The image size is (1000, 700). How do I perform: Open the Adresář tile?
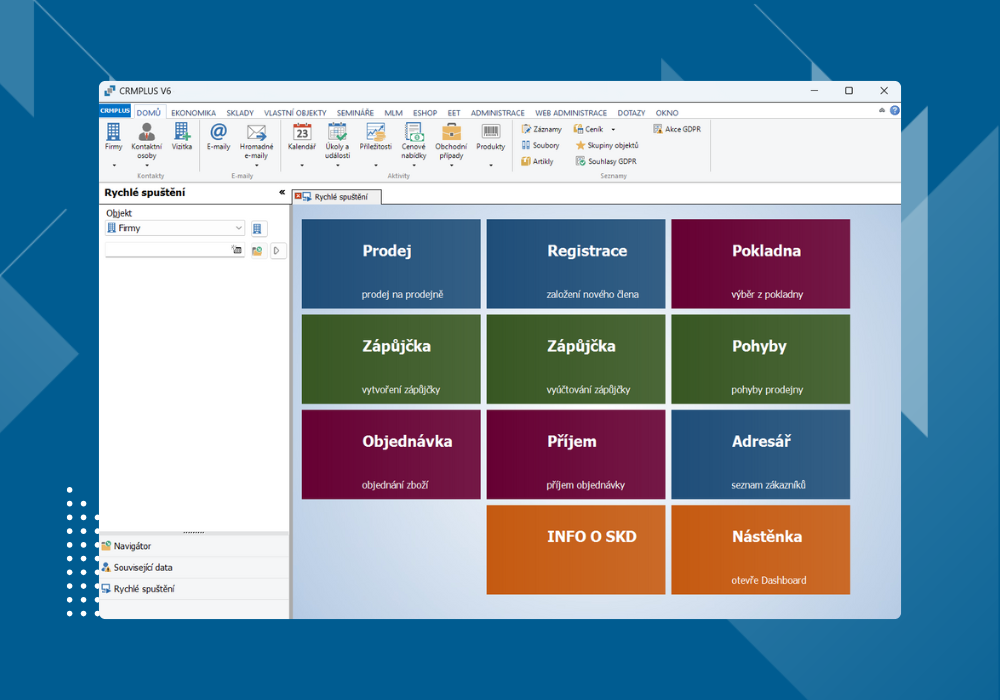(x=761, y=455)
